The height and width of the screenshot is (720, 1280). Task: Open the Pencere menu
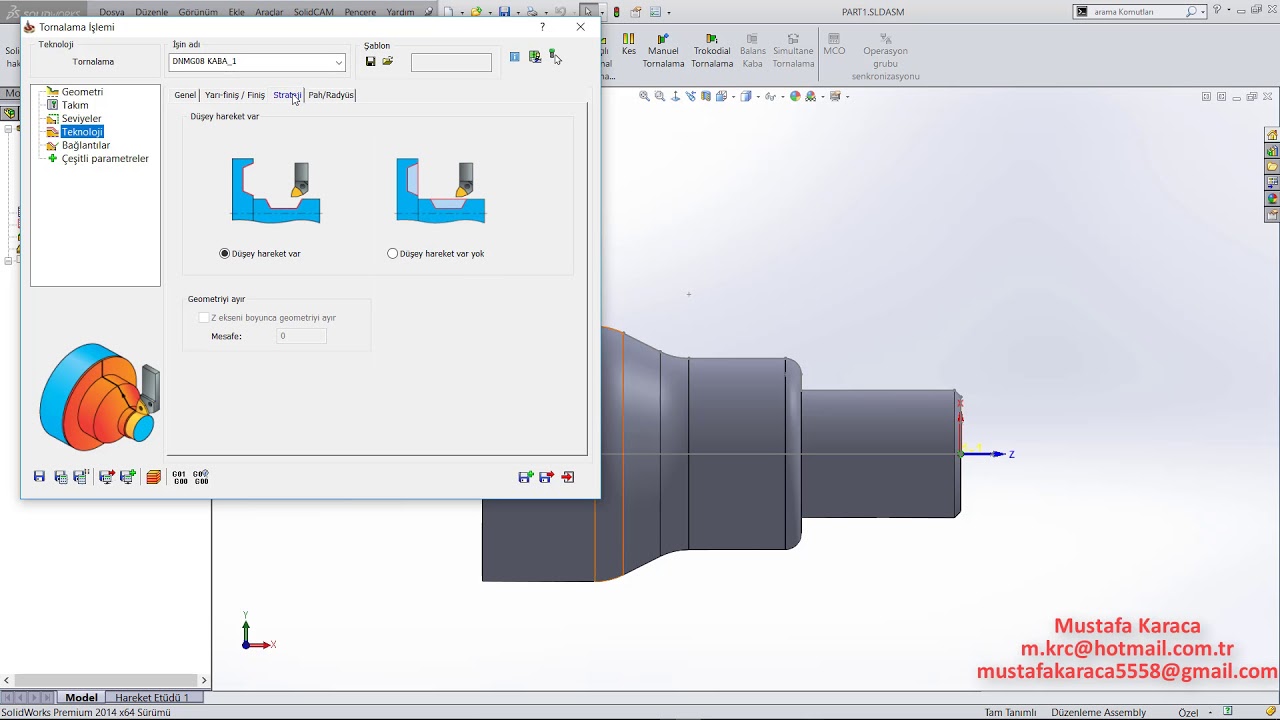tap(360, 12)
